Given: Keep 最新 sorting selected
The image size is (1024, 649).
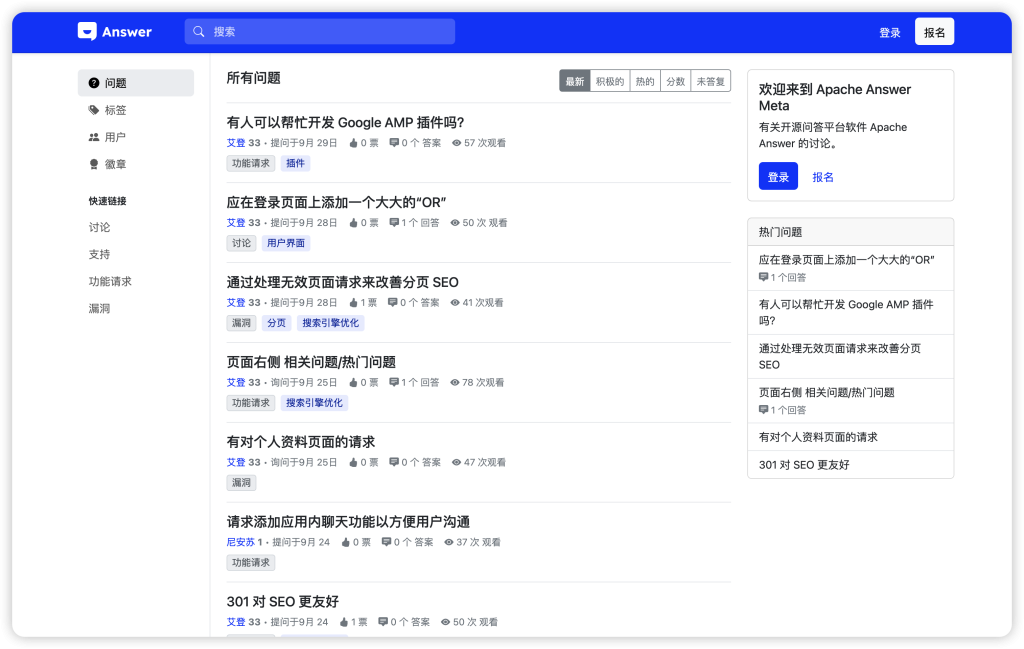Looking at the screenshot, I should (574, 79).
